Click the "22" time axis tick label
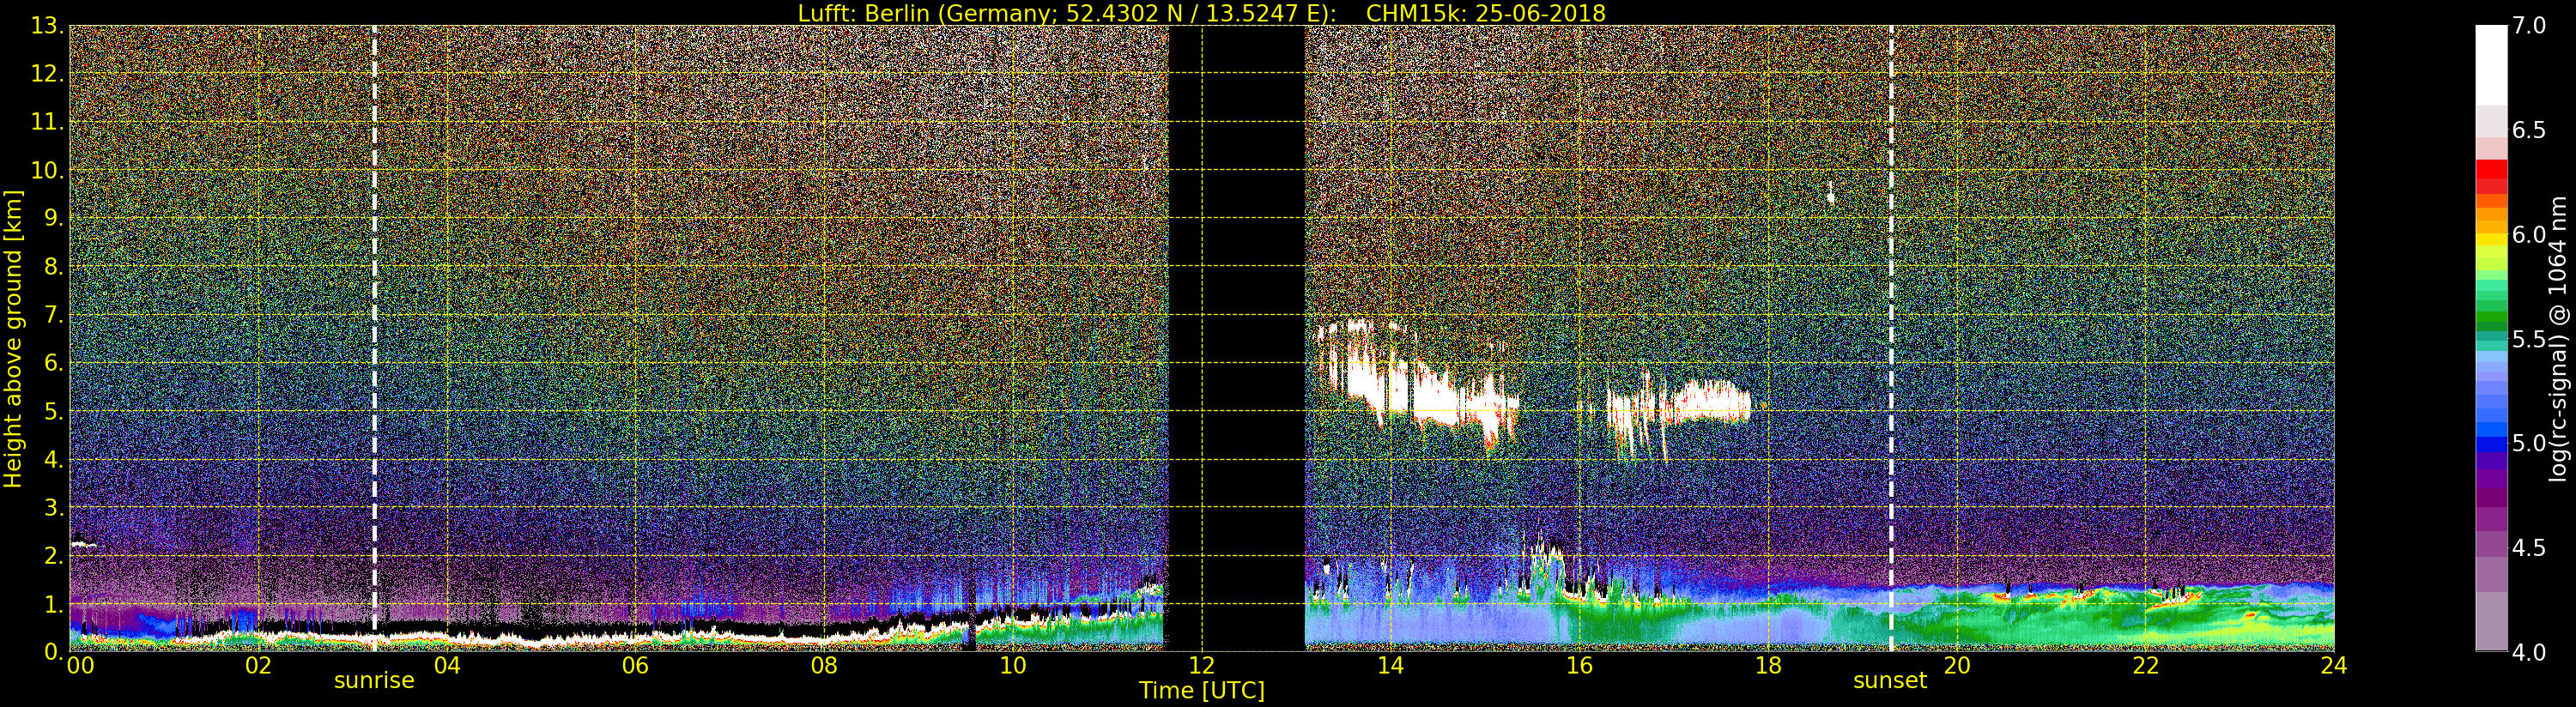Viewport: 2576px width, 707px height. coord(2146,665)
